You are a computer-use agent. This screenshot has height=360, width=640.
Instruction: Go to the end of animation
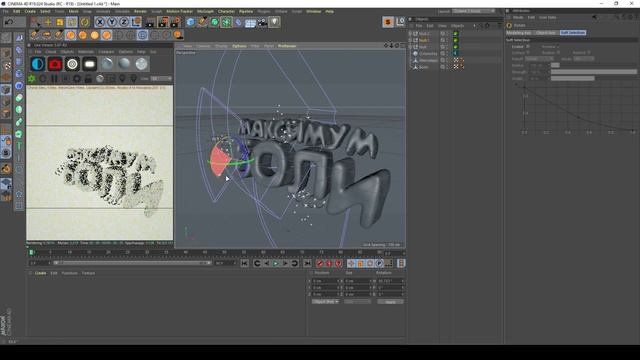(307, 264)
